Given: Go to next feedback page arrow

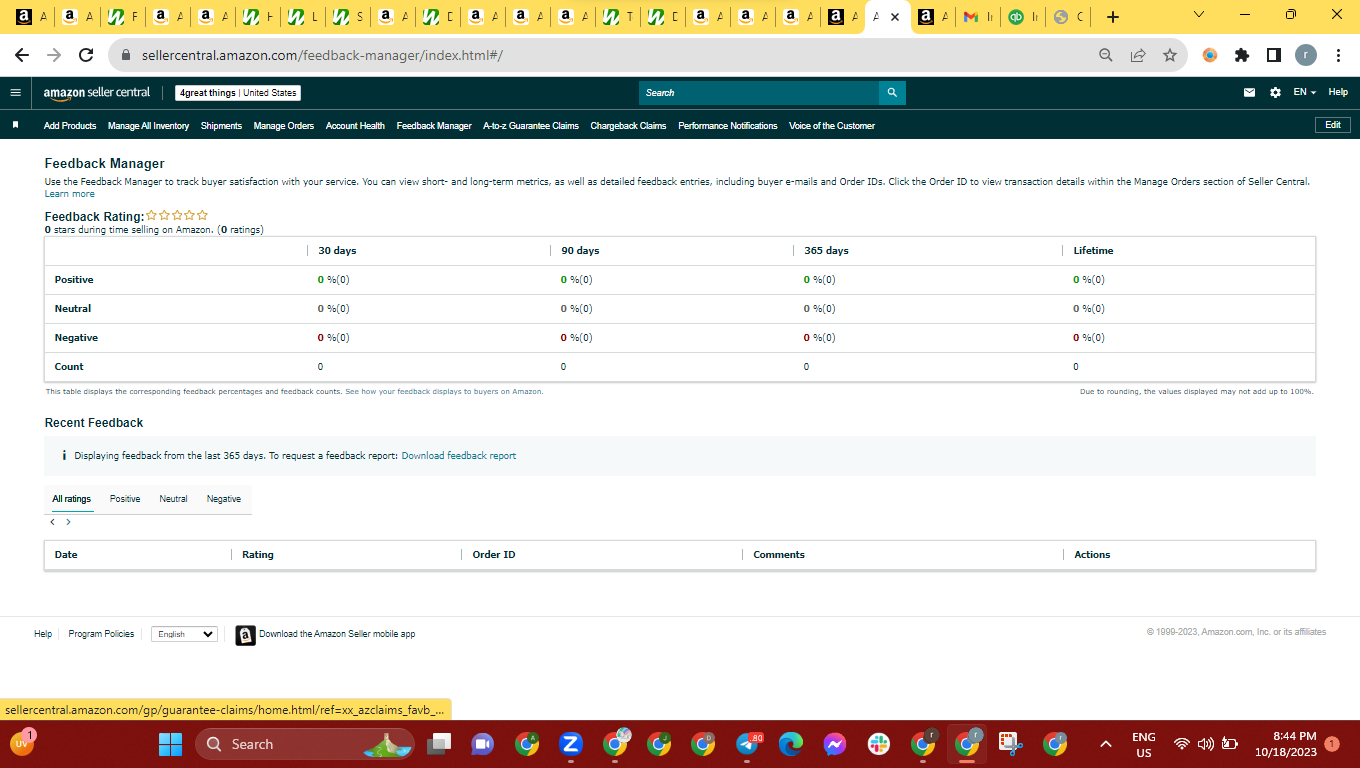Looking at the screenshot, I should (x=68, y=522).
